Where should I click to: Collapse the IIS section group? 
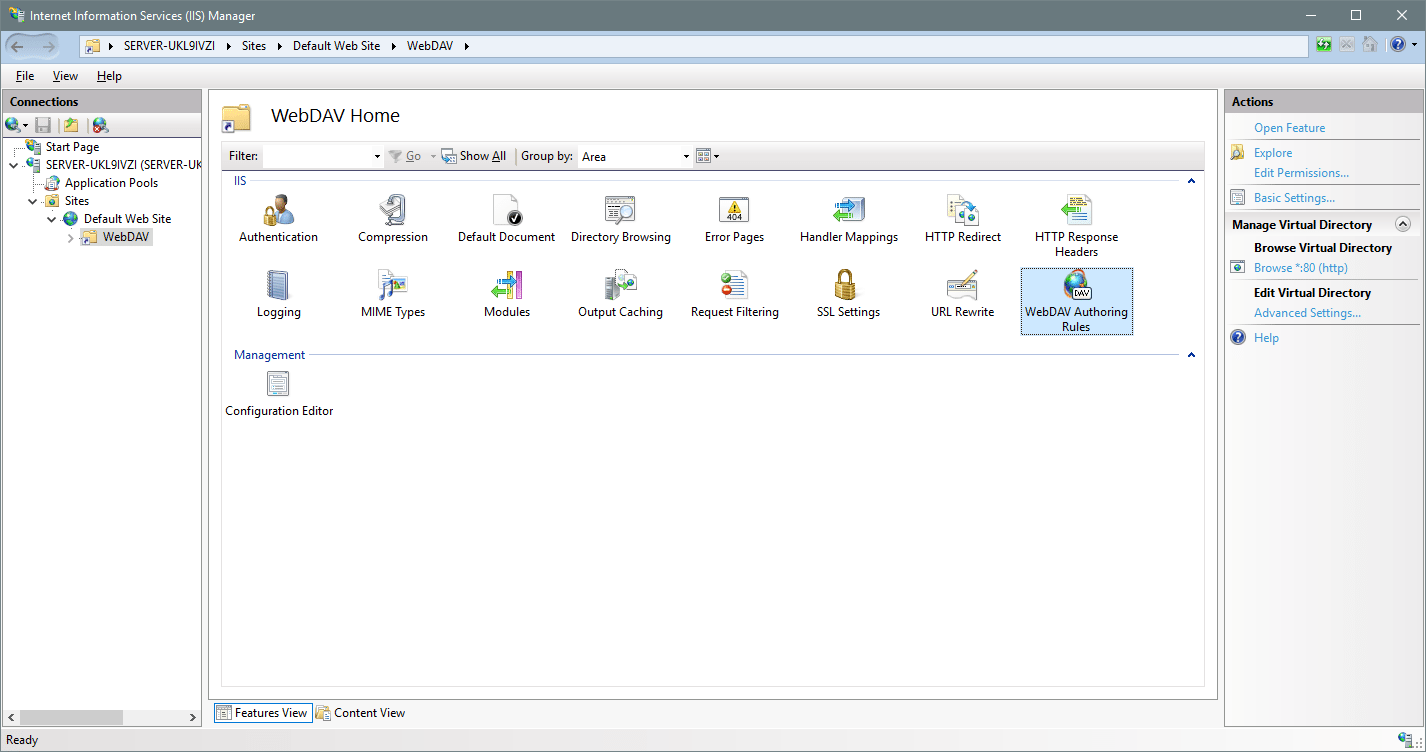pyautogui.click(x=1191, y=181)
